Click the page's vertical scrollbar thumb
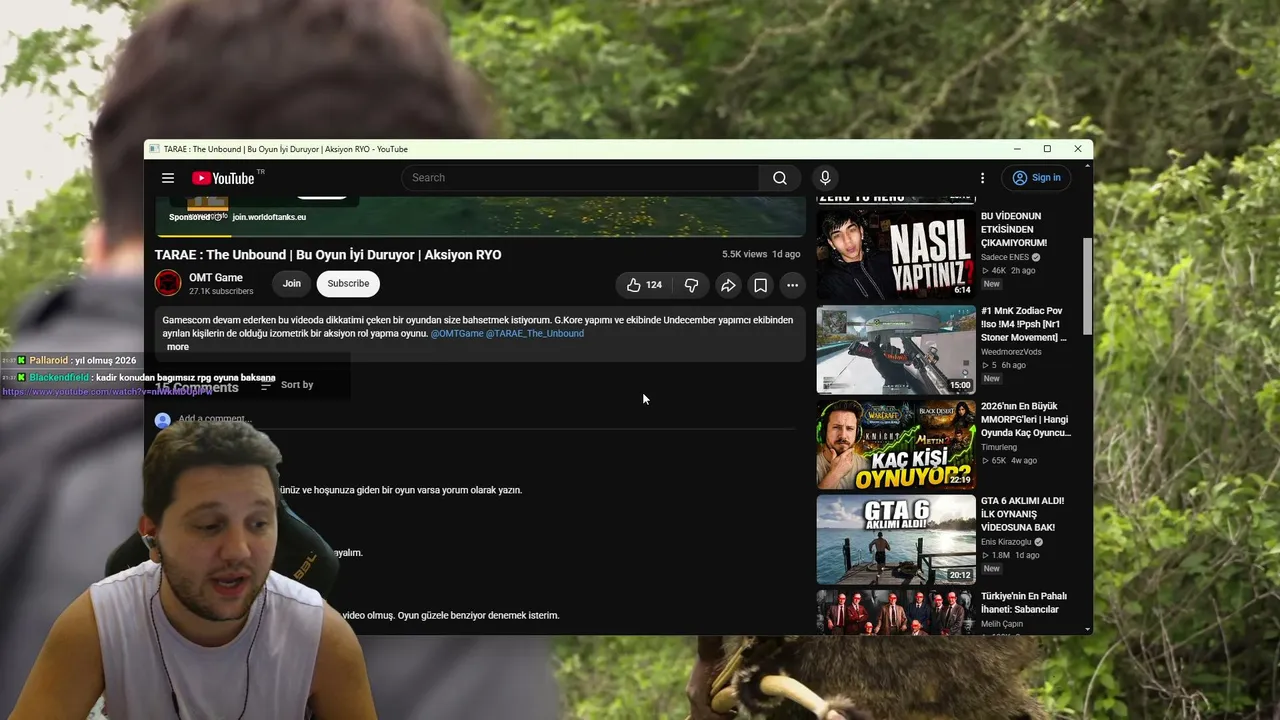Image resolution: width=1280 pixels, height=720 pixels. click(1087, 287)
